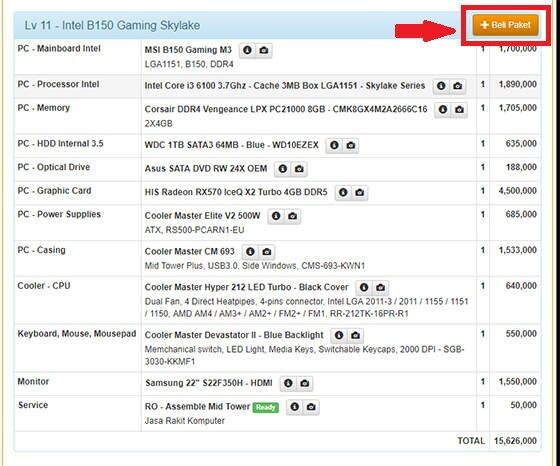Click the PC - Memory category label
The height and width of the screenshot is (466, 560).
click(44, 108)
